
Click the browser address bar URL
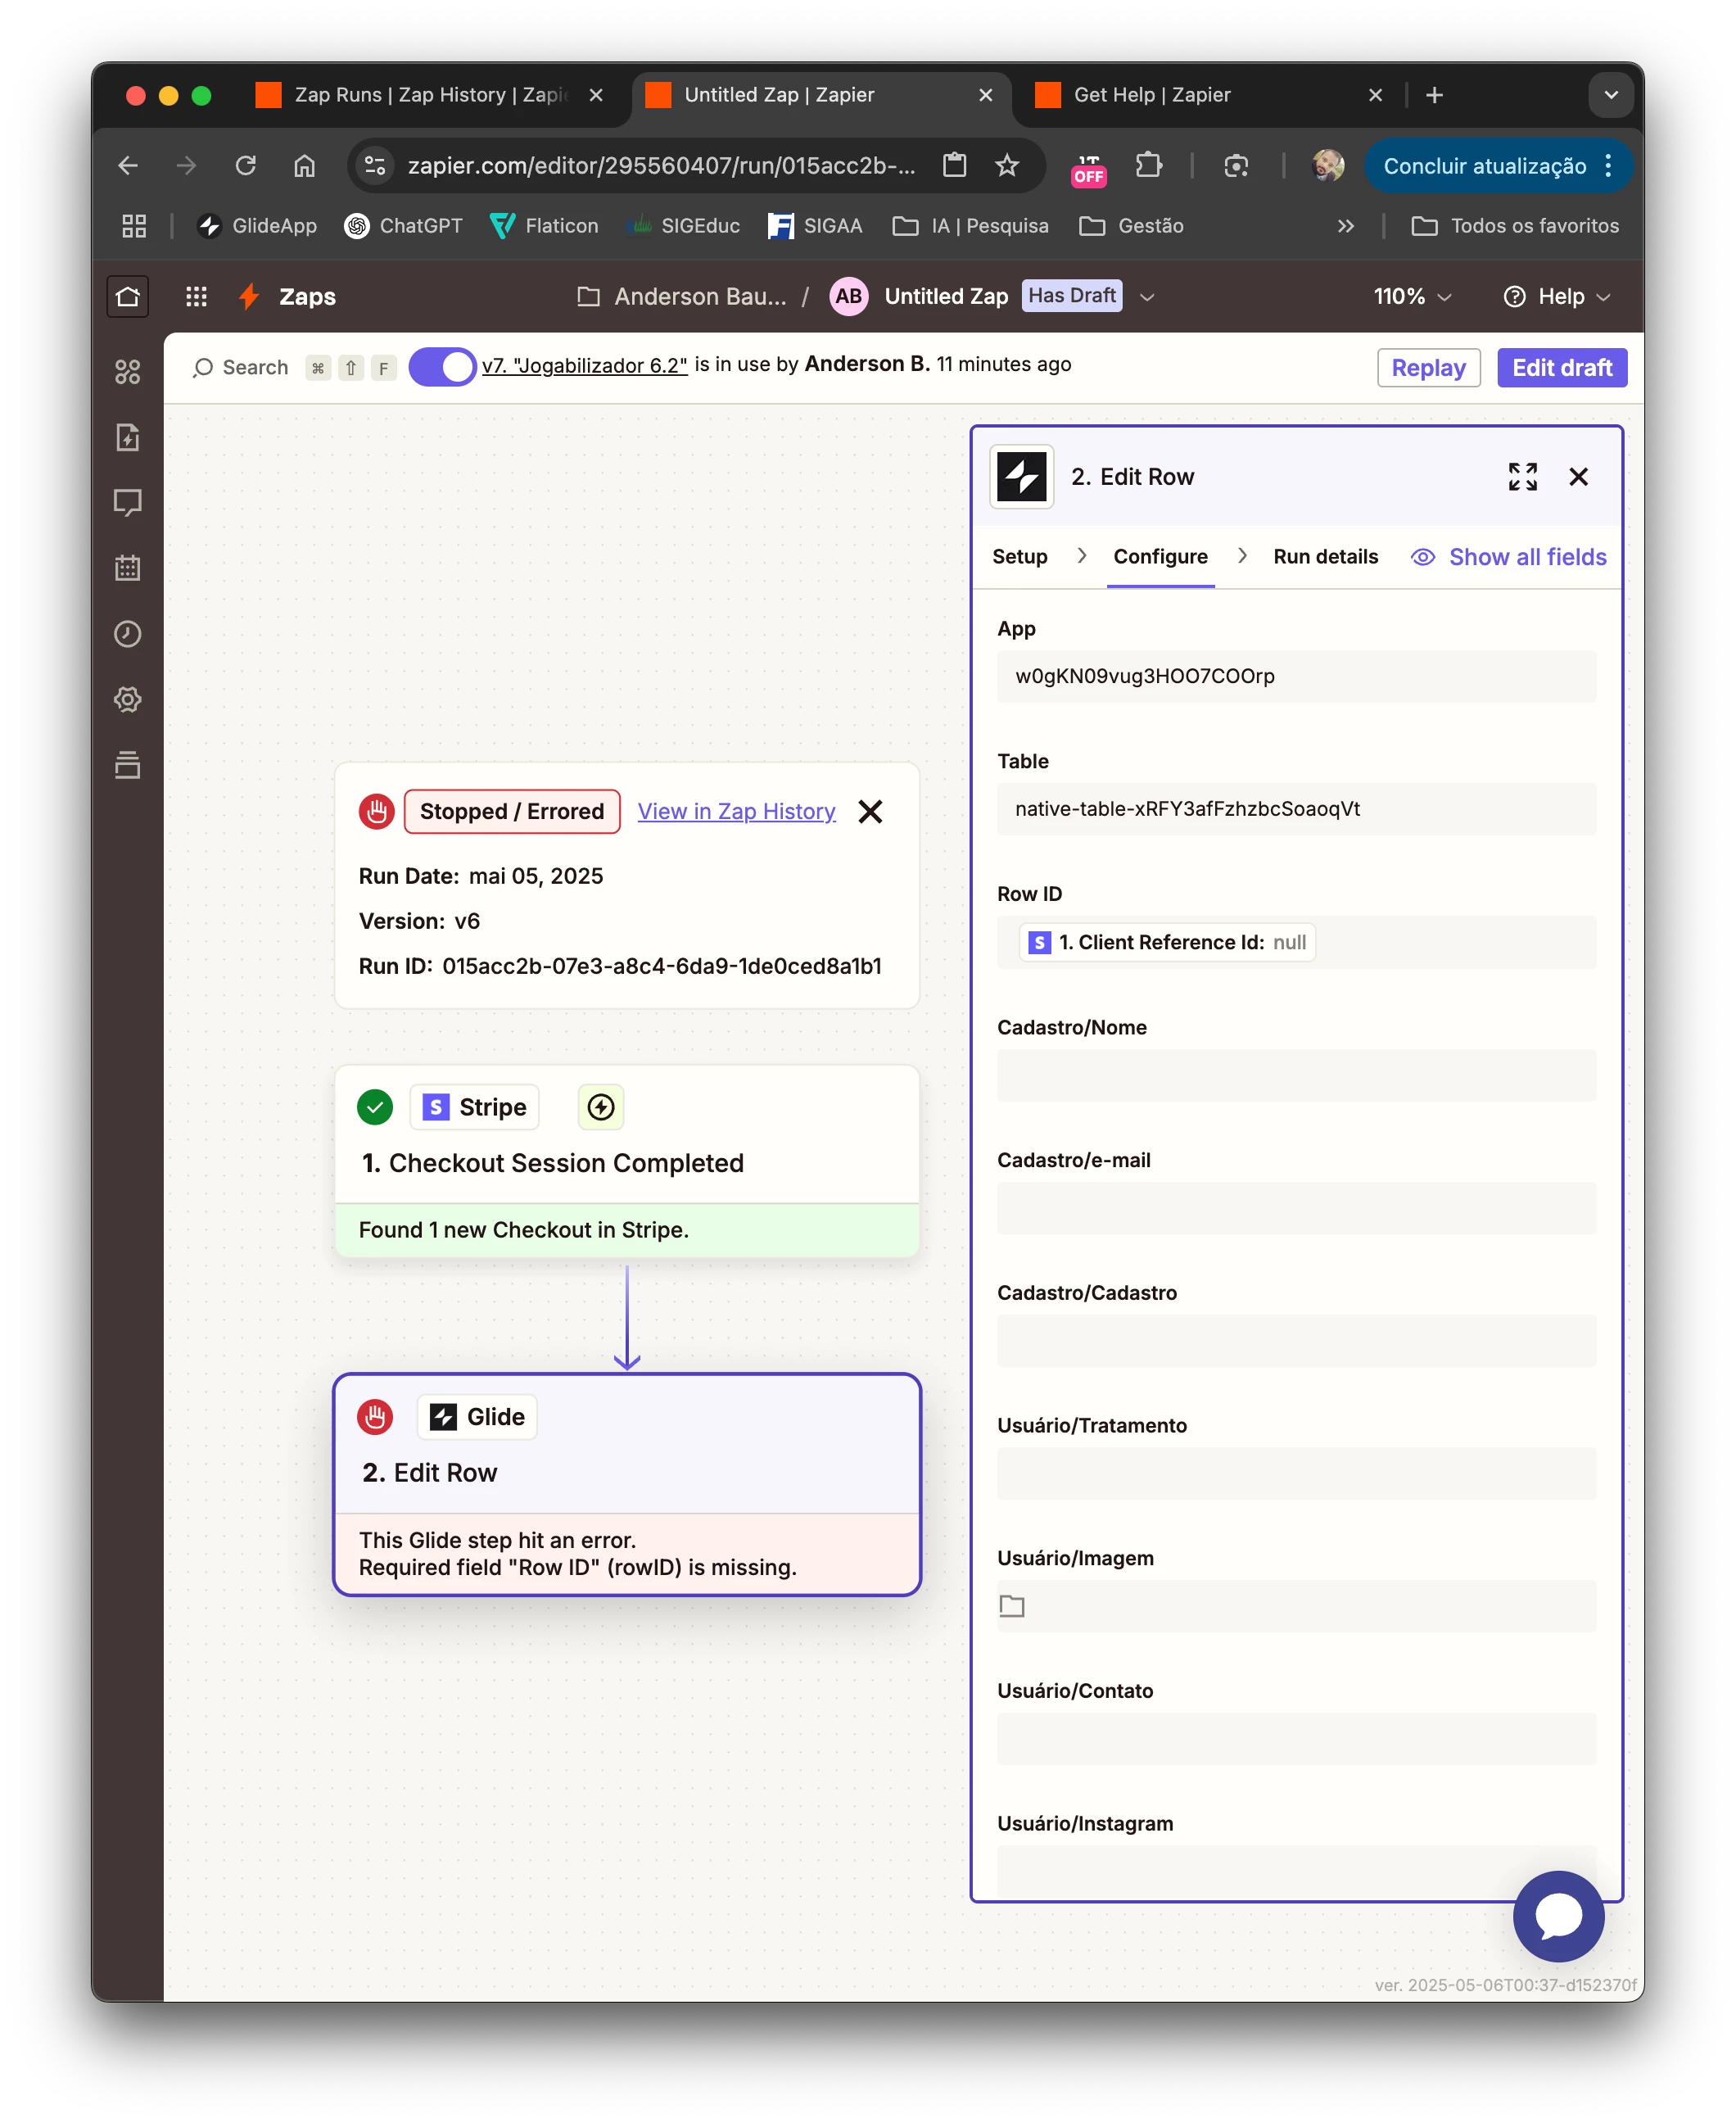660,165
